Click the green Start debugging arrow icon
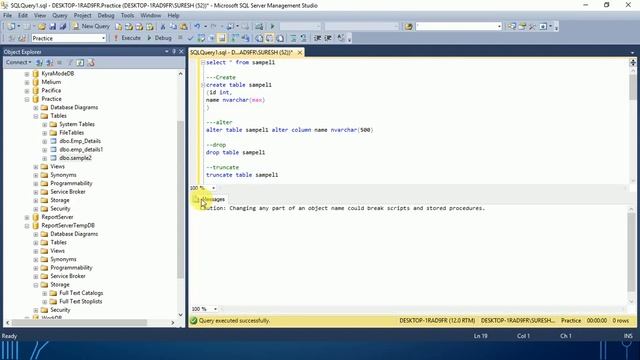Image resolution: width=640 pixels, height=360 pixels. [x=272, y=27]
